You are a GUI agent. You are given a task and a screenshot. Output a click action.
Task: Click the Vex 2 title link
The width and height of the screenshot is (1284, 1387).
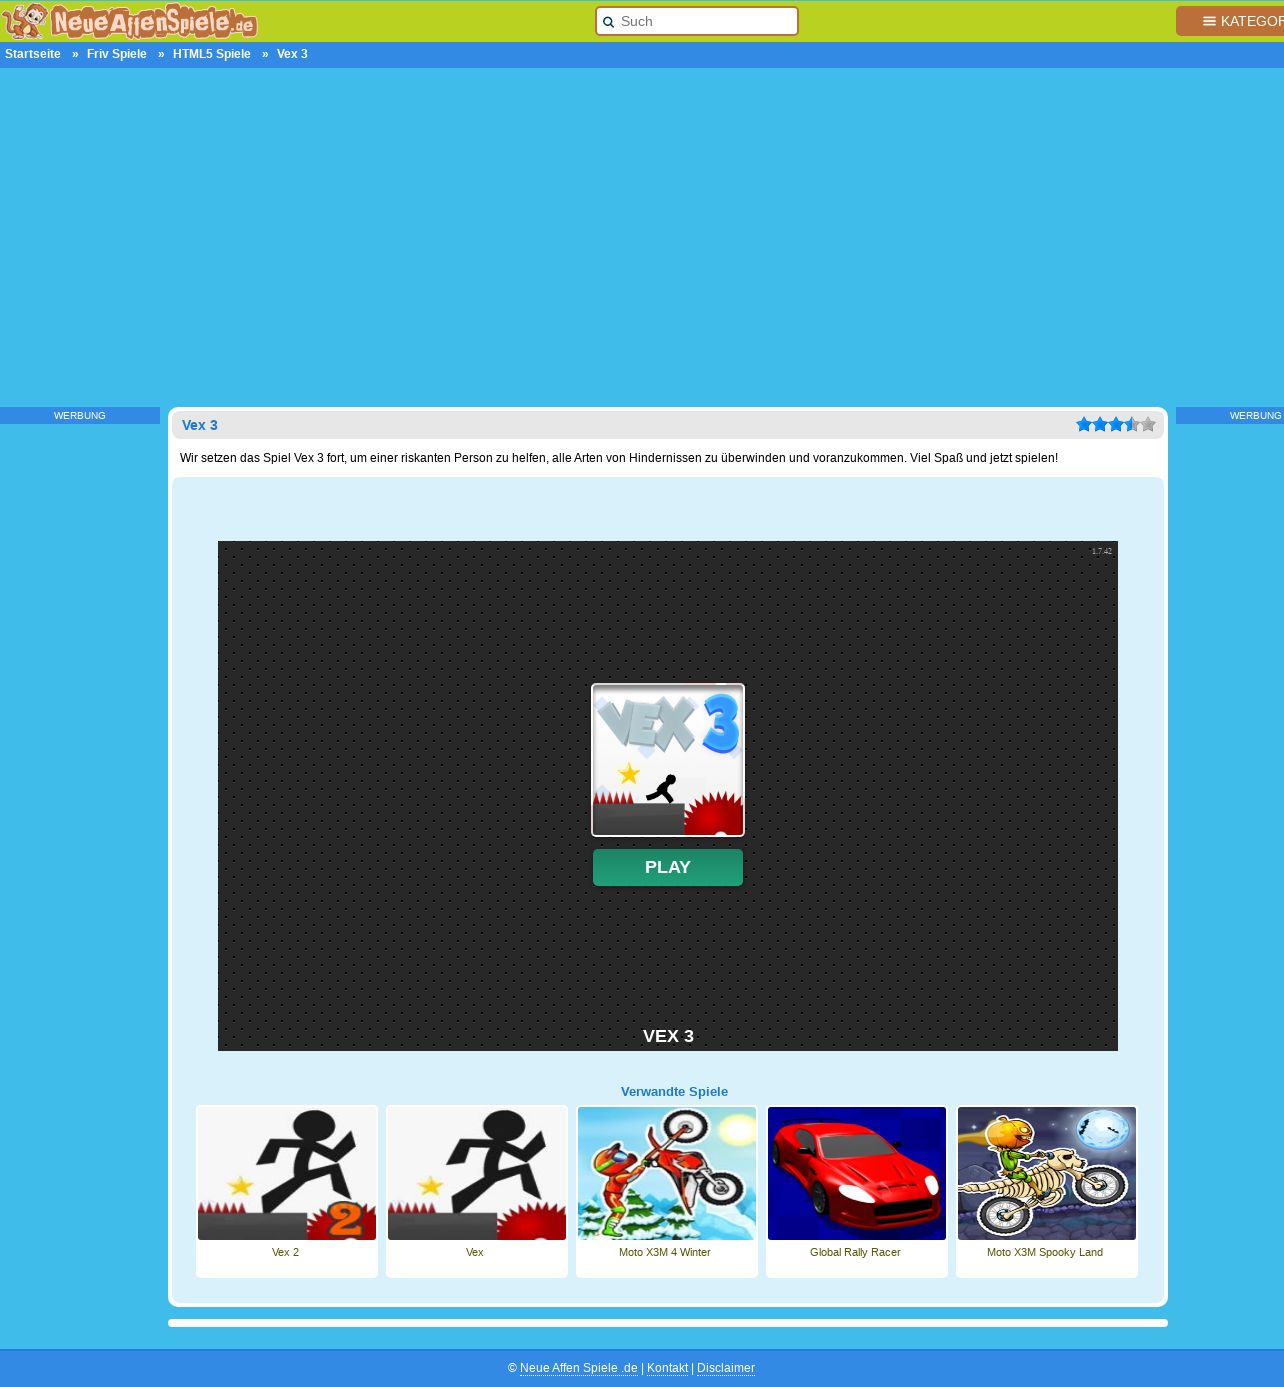[285, 1252]
